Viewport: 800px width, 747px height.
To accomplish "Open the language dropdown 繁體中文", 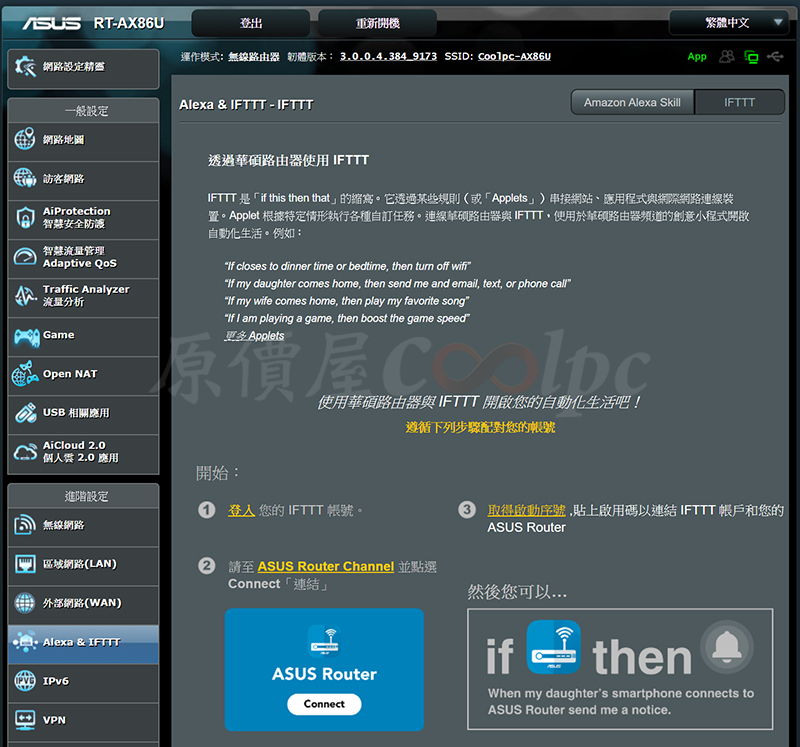I will pyautogui.click(x=729, y=22).
